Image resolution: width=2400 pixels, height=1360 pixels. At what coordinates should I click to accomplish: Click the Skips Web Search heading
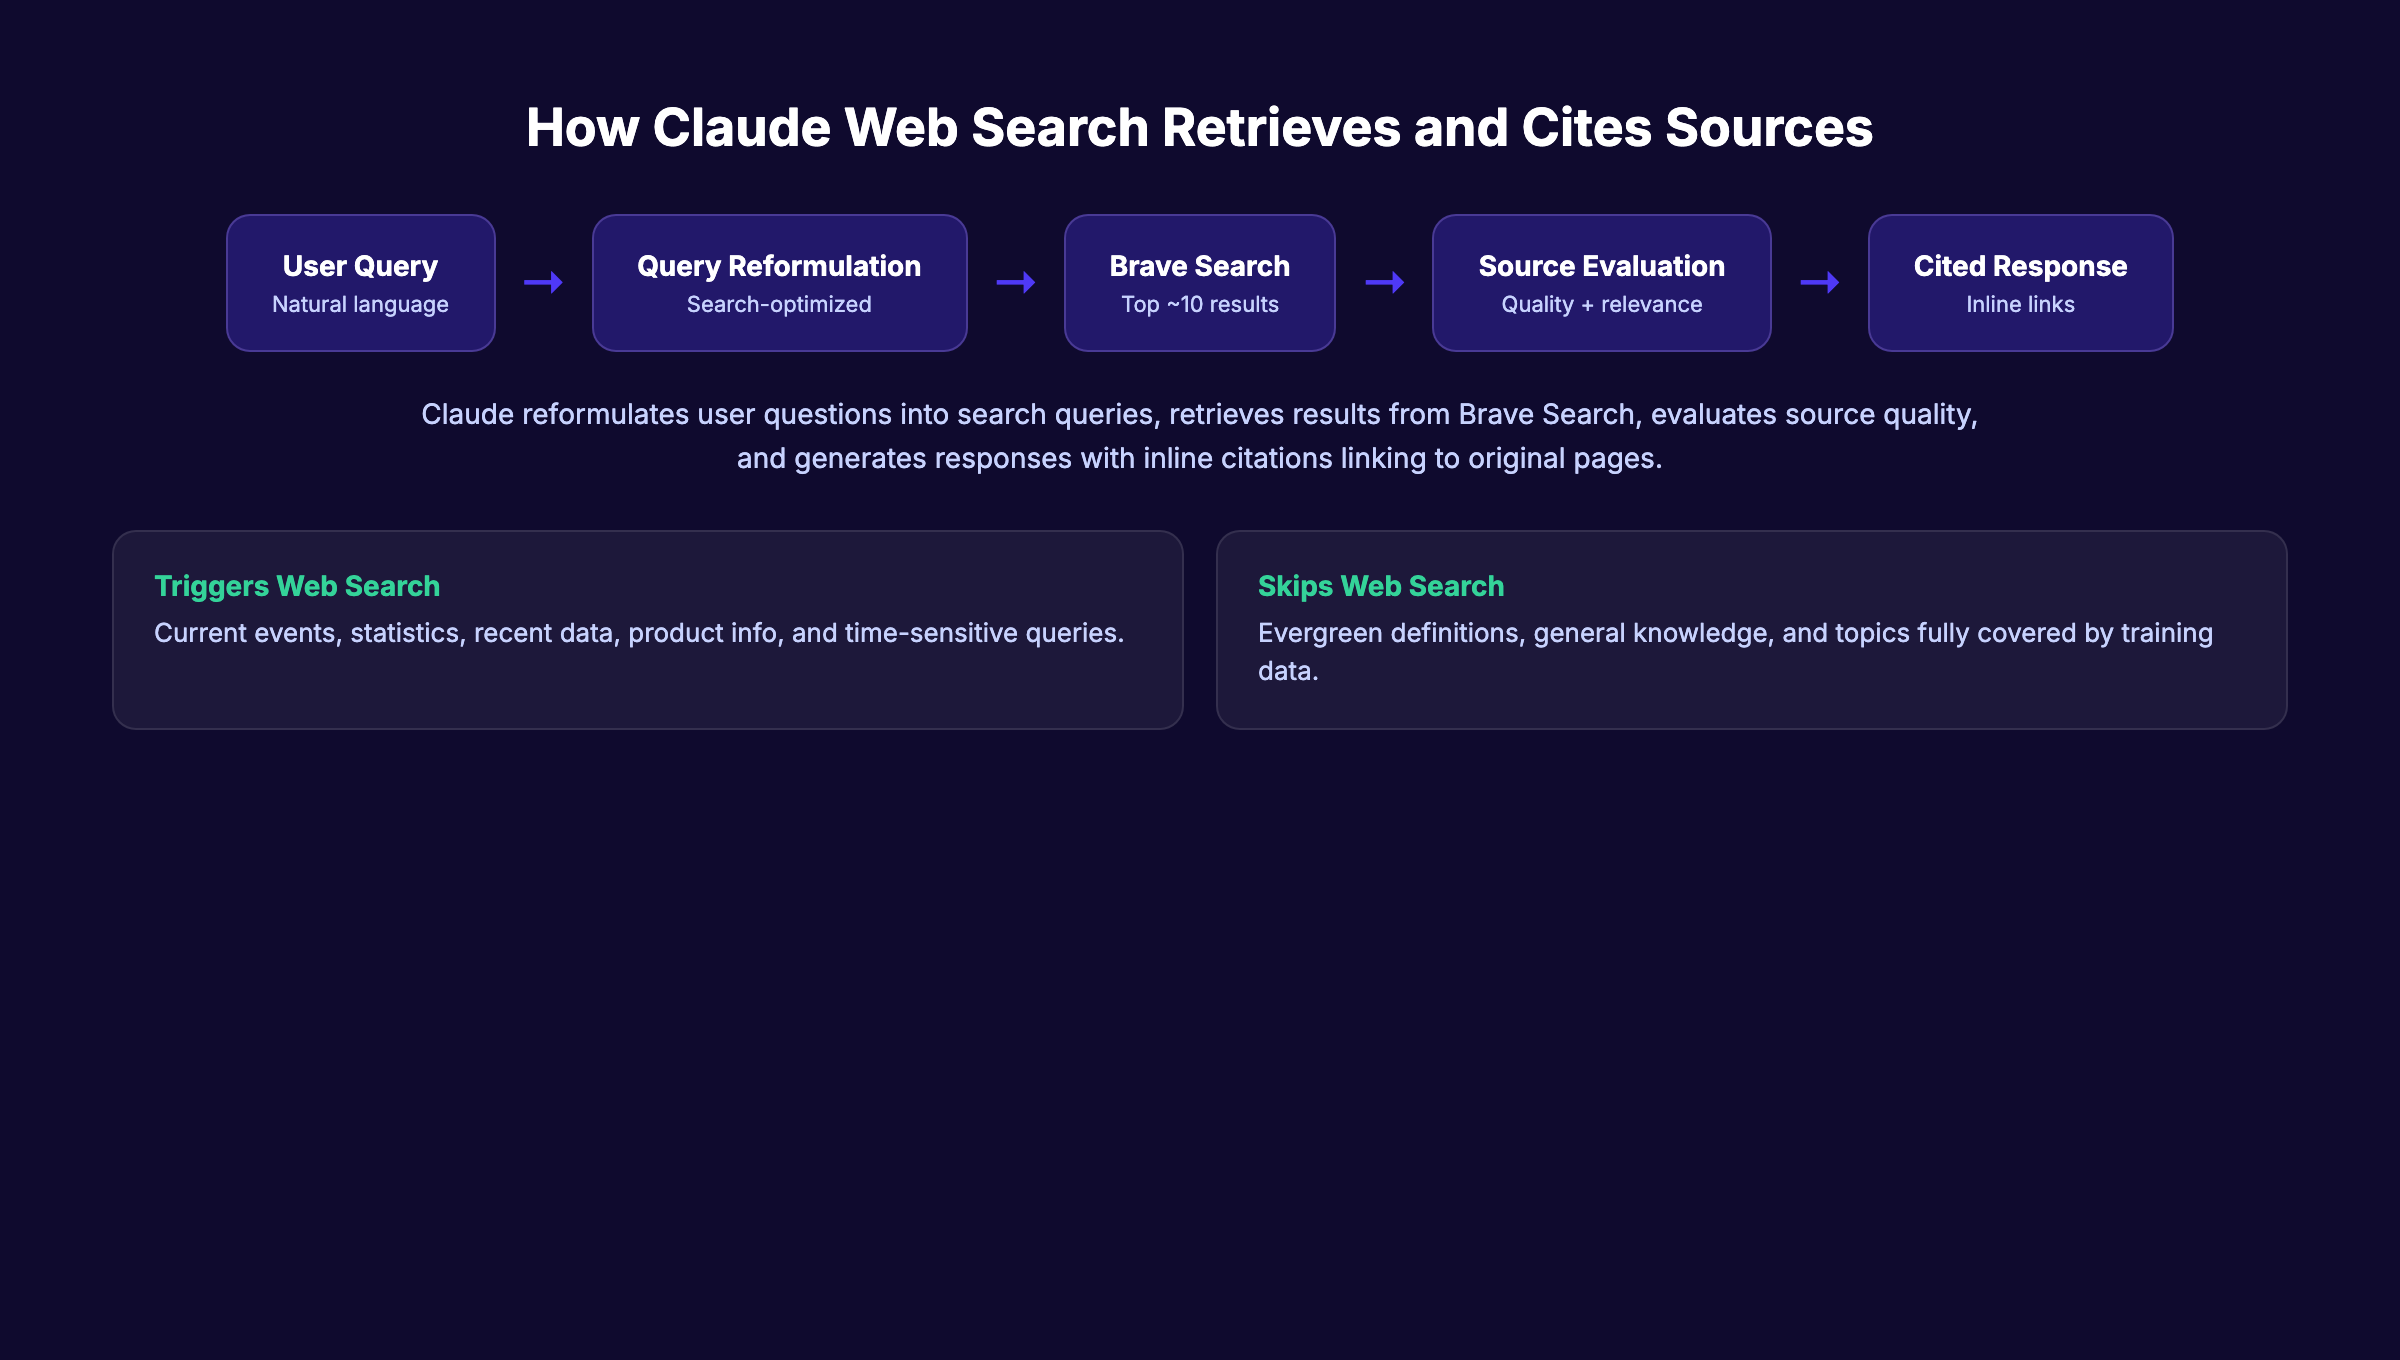click(1380, 586)
